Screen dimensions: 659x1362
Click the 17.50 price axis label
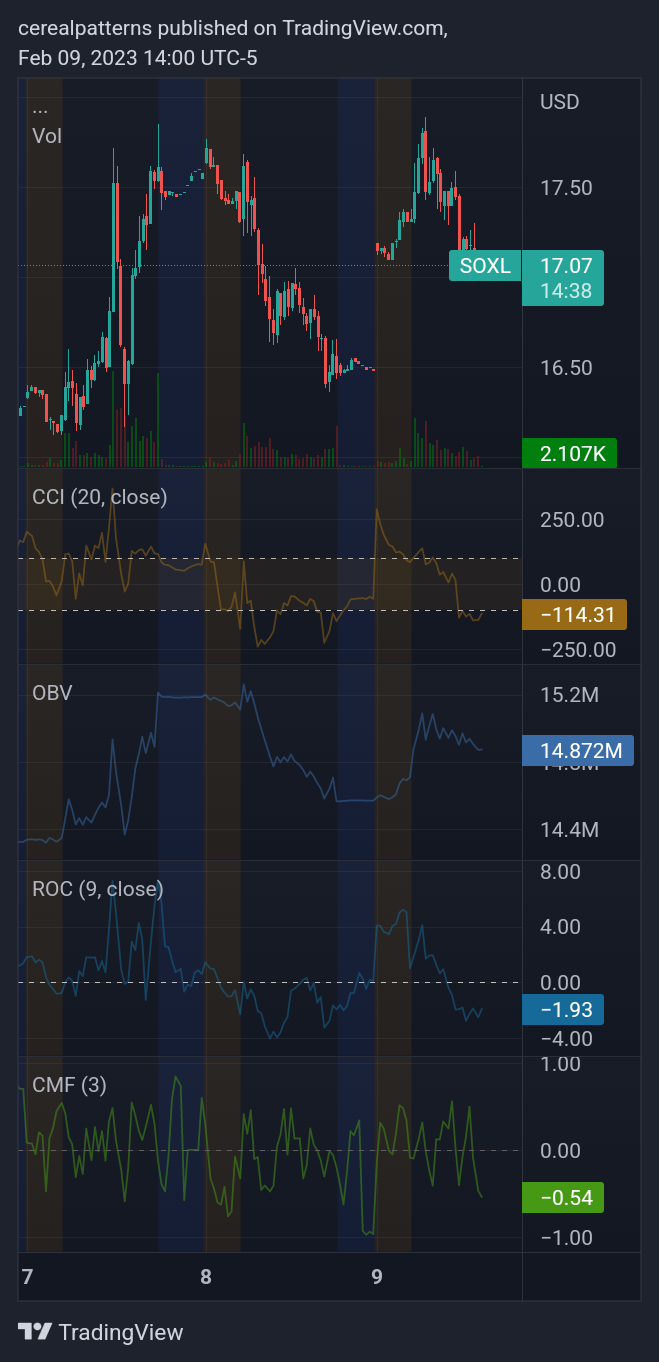pyautogui.click(x=567, y=188)
